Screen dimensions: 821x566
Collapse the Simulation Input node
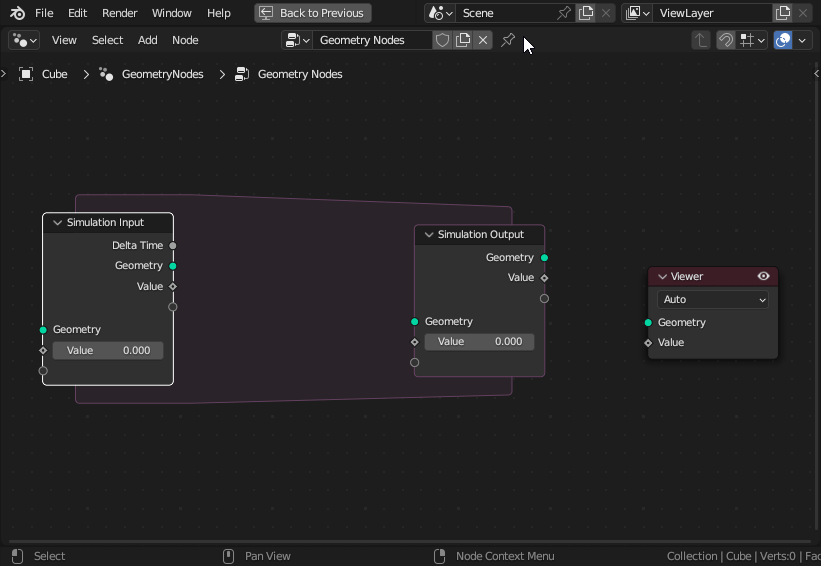[x=58, y=223]
